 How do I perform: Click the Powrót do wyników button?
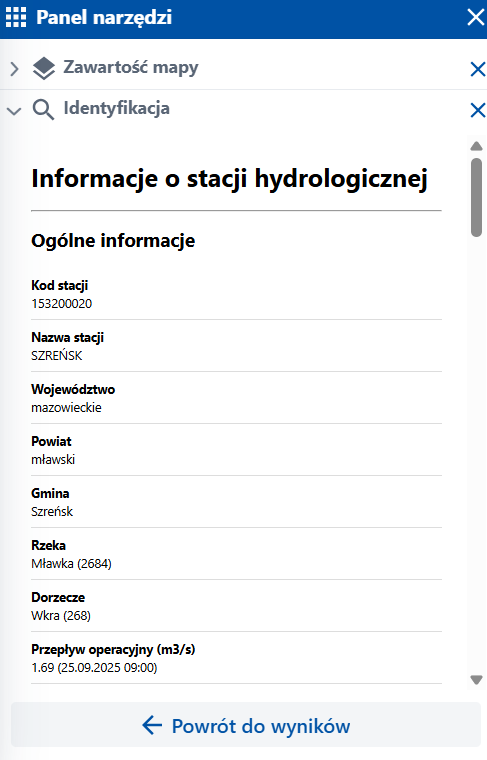pyautogui.click(x=246, y=725)
